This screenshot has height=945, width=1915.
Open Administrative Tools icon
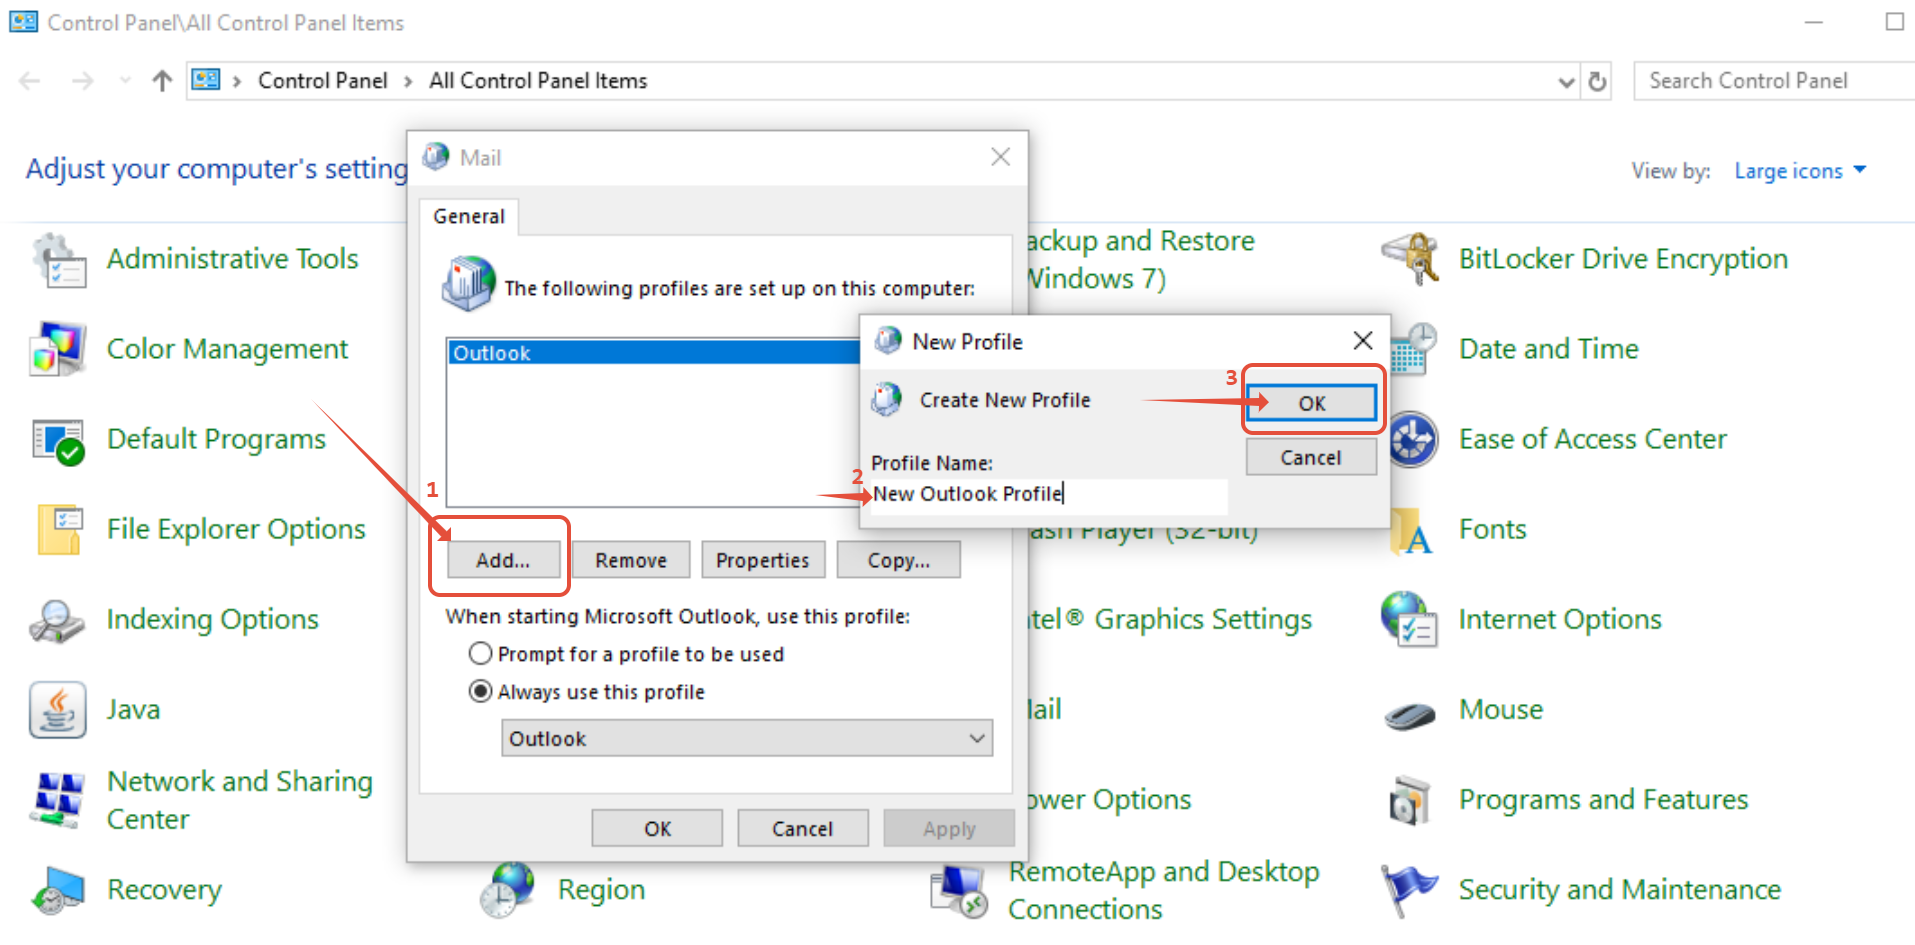(x=59, y=260)
